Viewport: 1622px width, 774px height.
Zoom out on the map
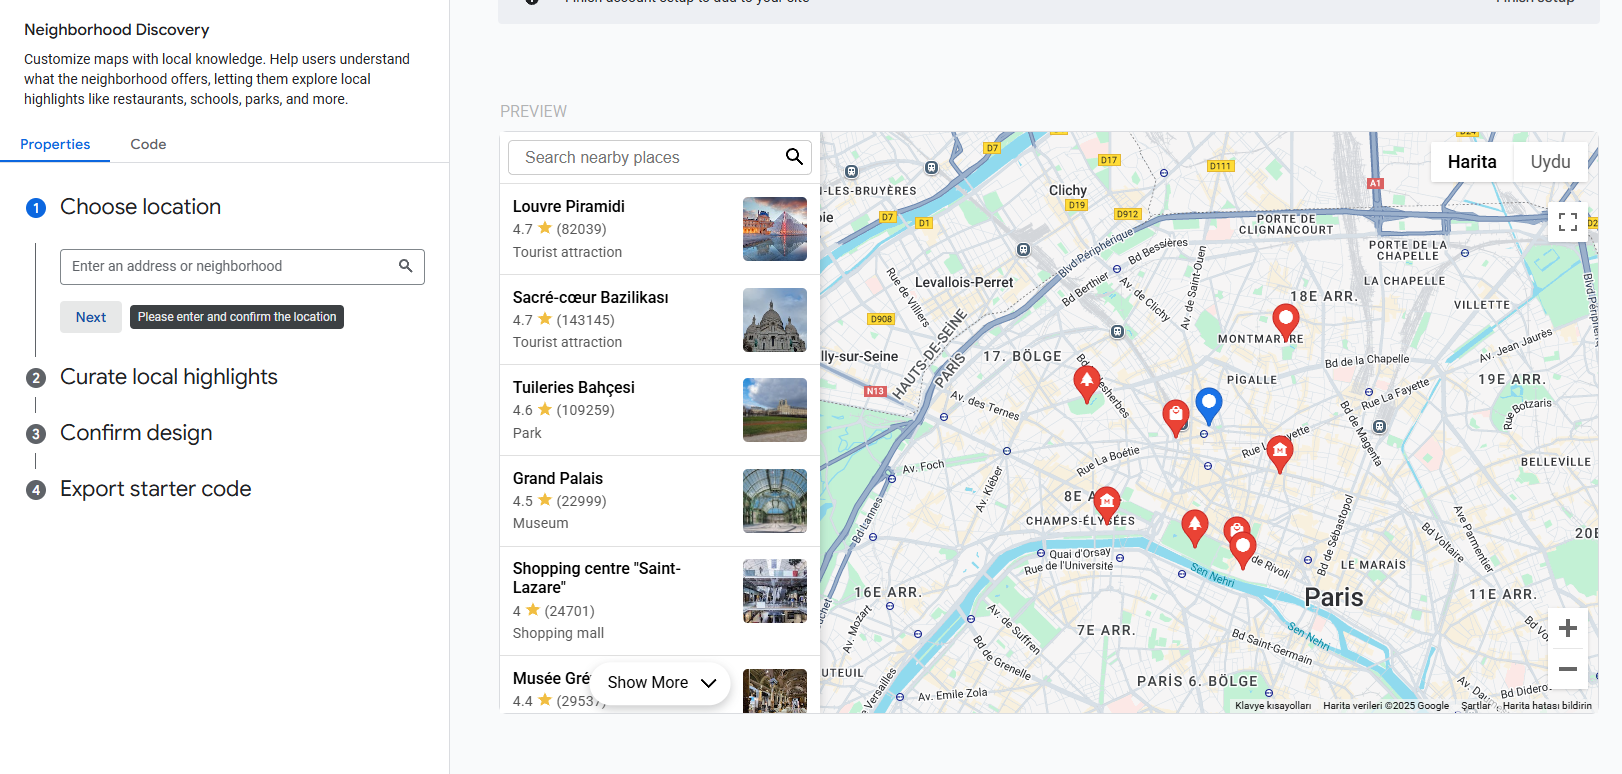point(1567,669)
